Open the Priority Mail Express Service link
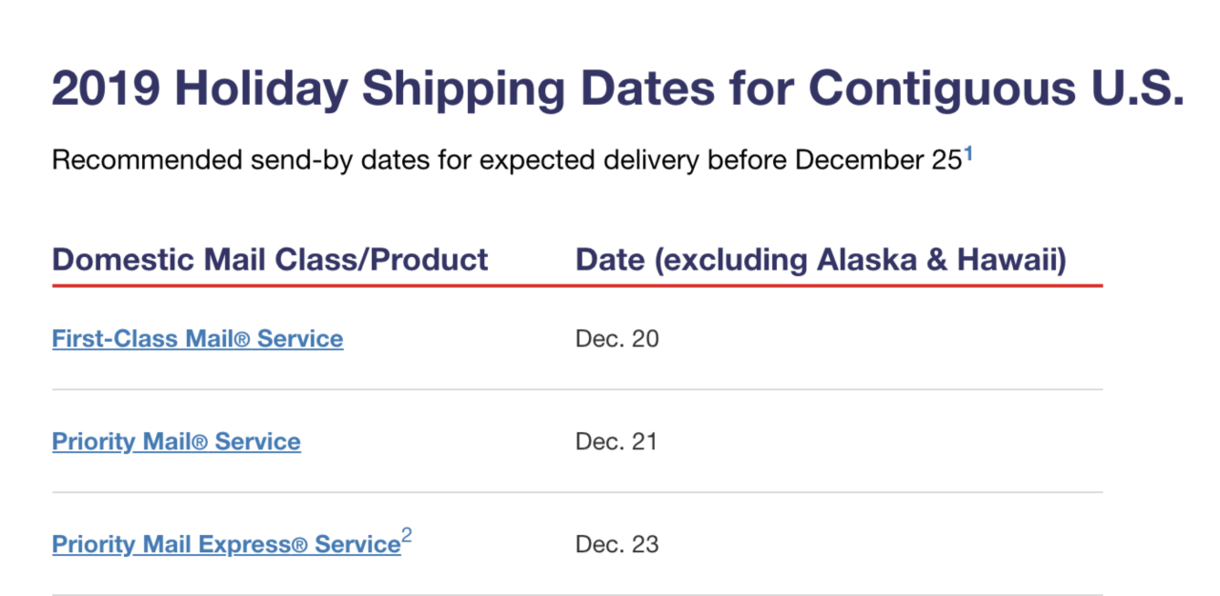Image resolution: width=1220 pixels, height=596 pixels. pyautogui.click(x=226, y=545)
